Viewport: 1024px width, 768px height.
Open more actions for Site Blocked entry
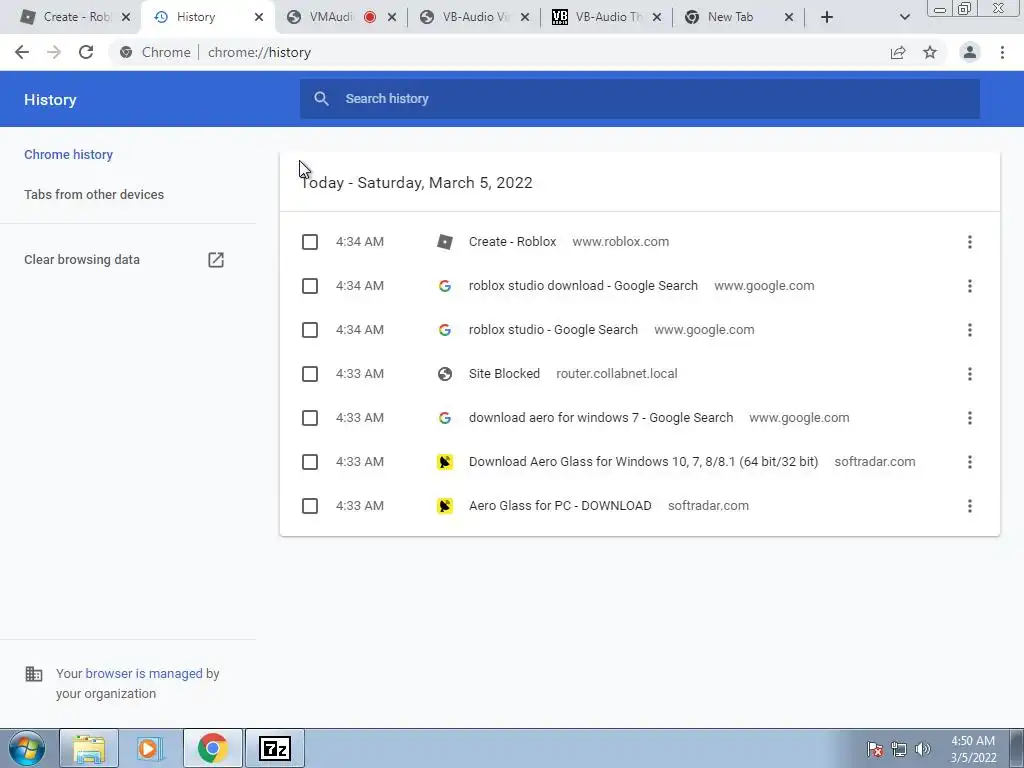tap(970, 374)
